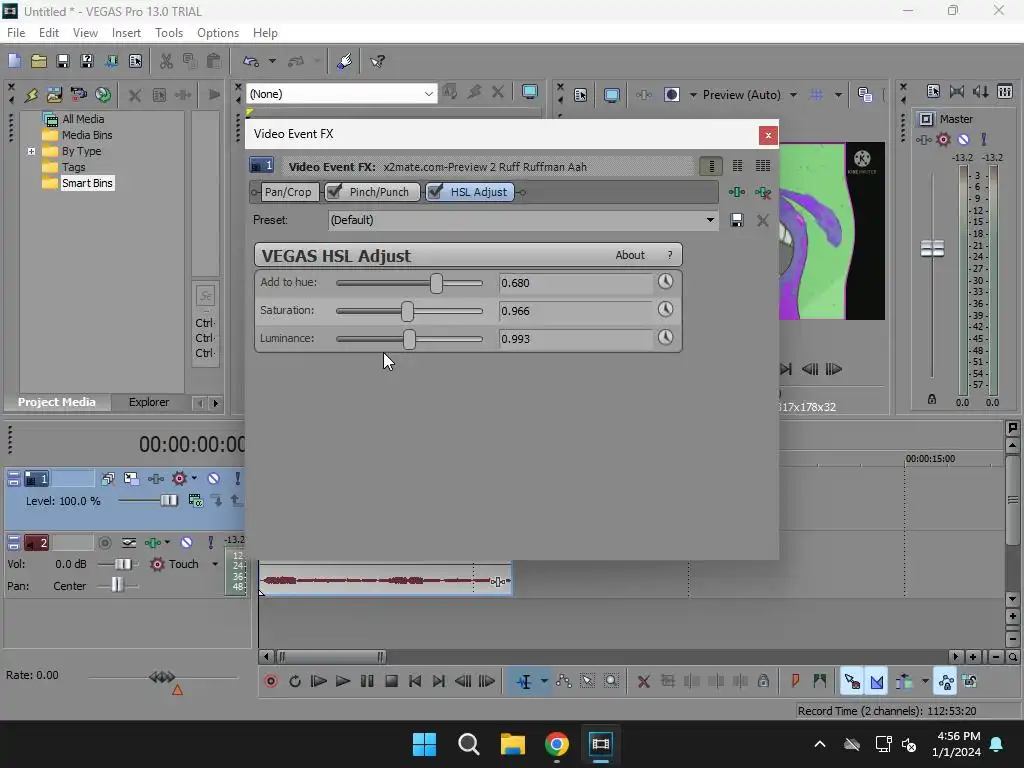Click Play From Start in the transport bar
Image resolution: width=1024 pixels, height=768 pixels.
pyautogui.click(x=319, y=681)
